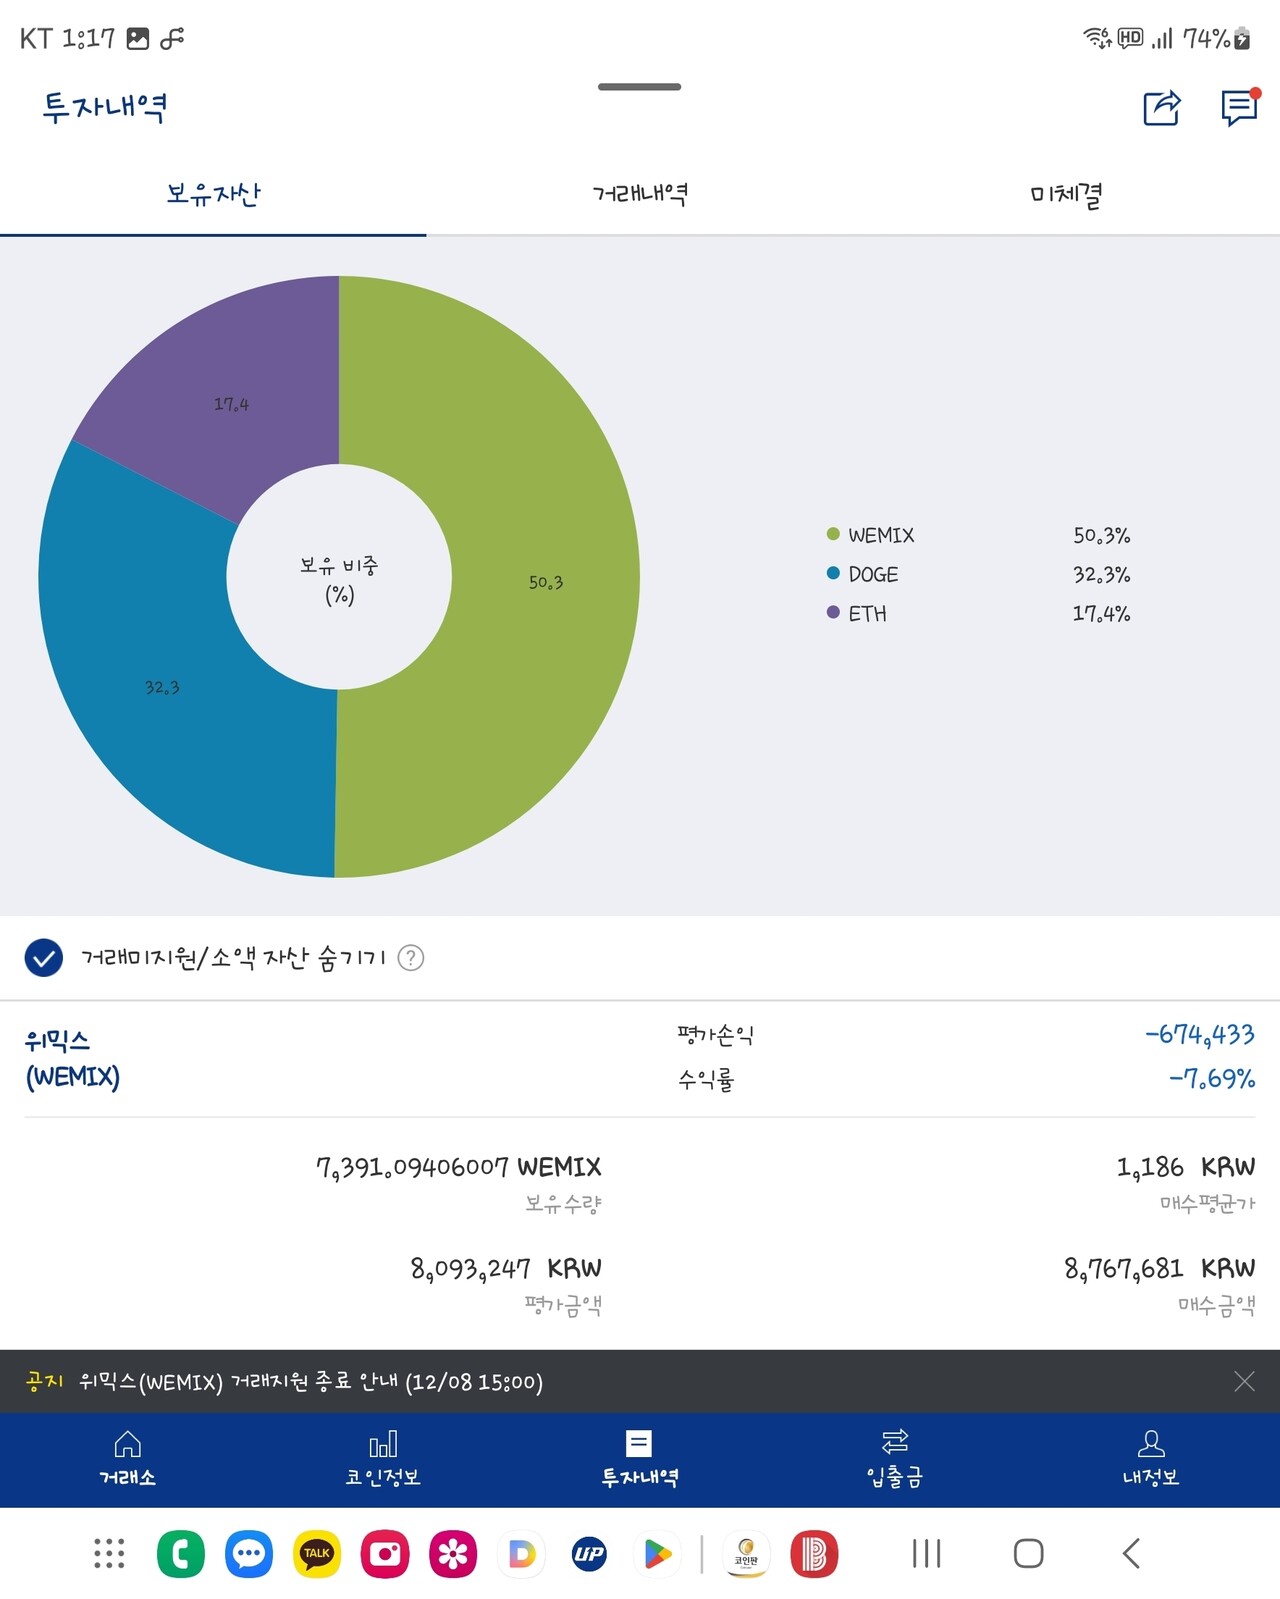Open the chat messages icon
This screenshot has height=1599, width=1280.
1239,107
